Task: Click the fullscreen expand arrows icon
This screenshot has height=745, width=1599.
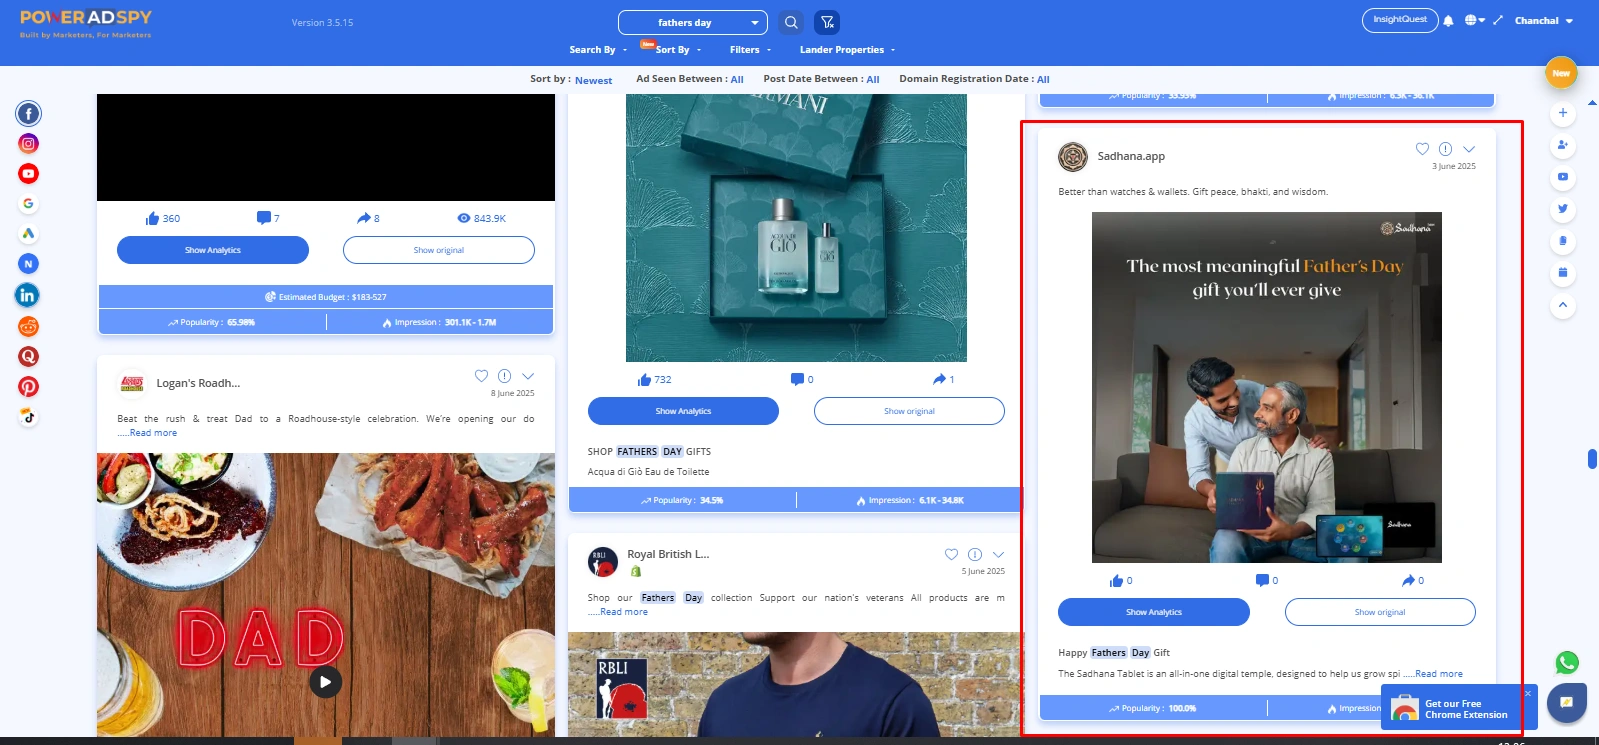Action: tap(1498, 20)
